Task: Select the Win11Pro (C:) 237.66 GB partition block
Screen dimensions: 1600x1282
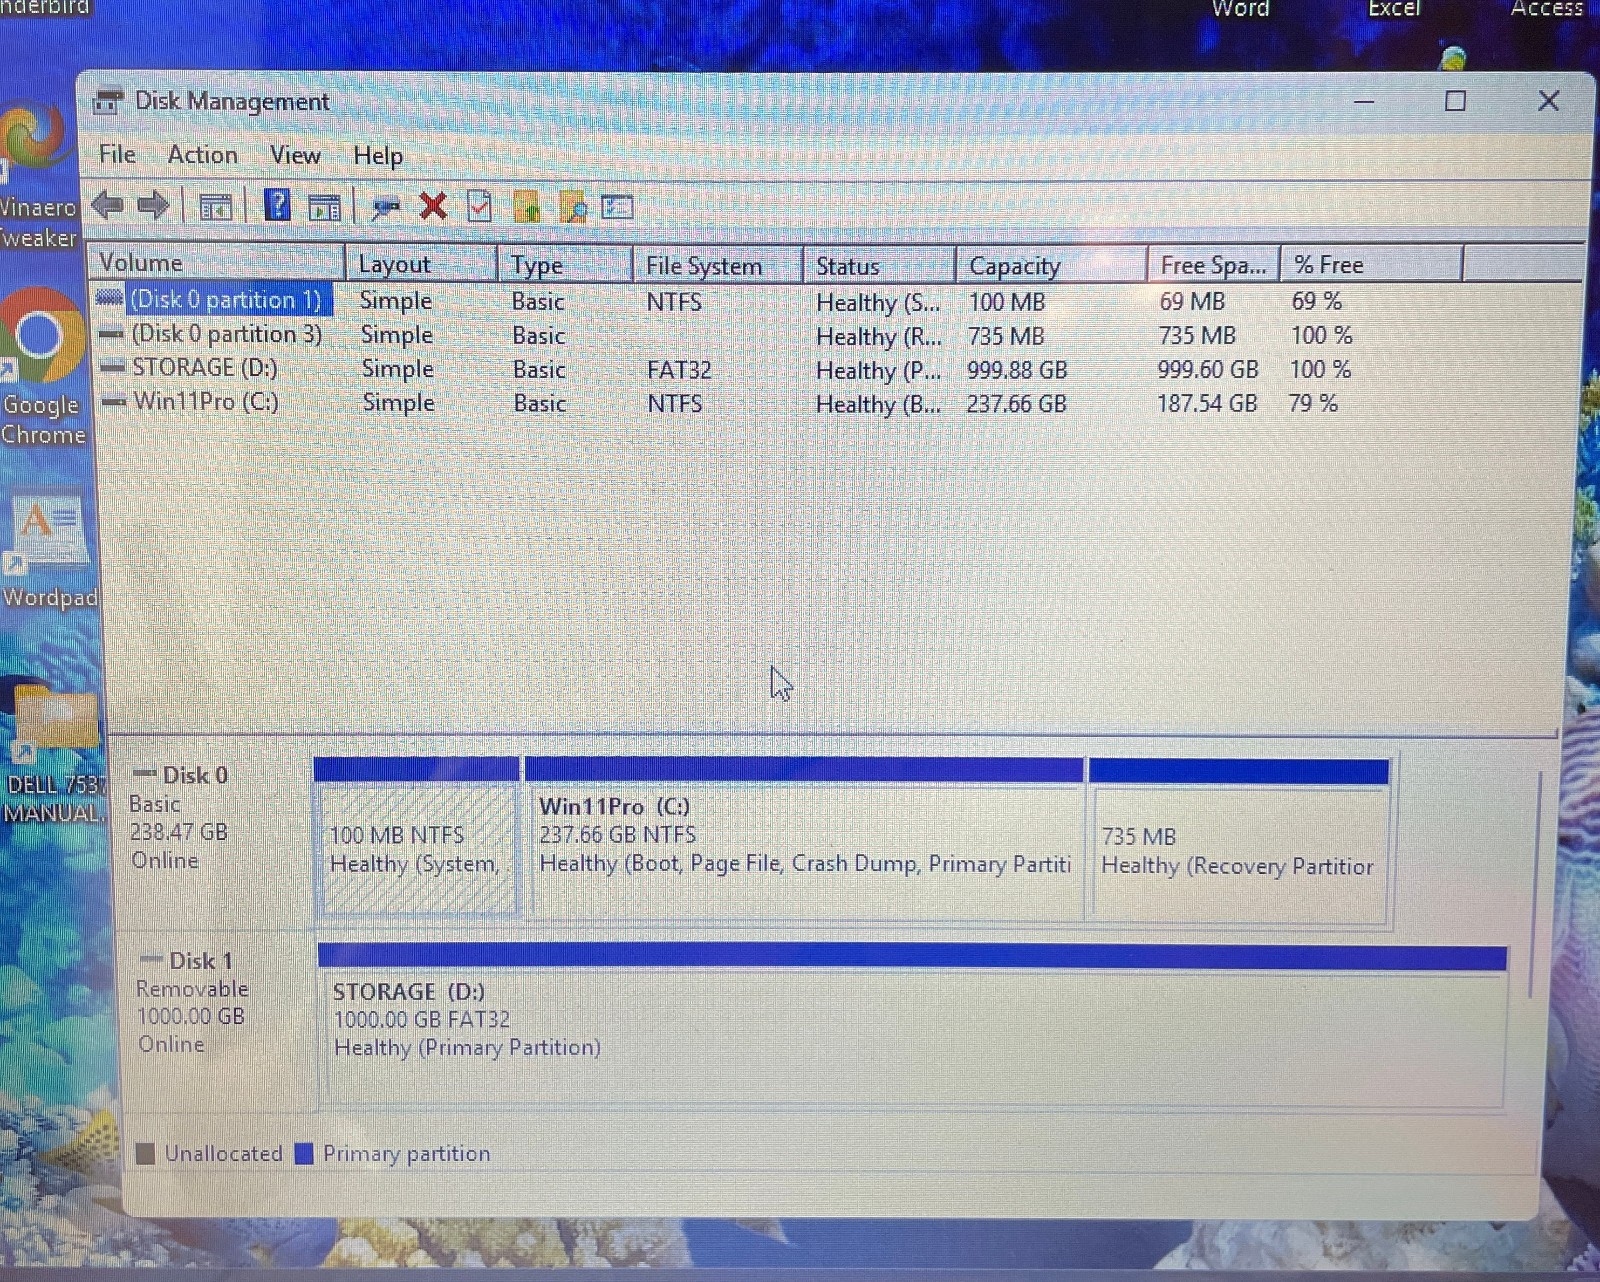Action: [804, 838]
